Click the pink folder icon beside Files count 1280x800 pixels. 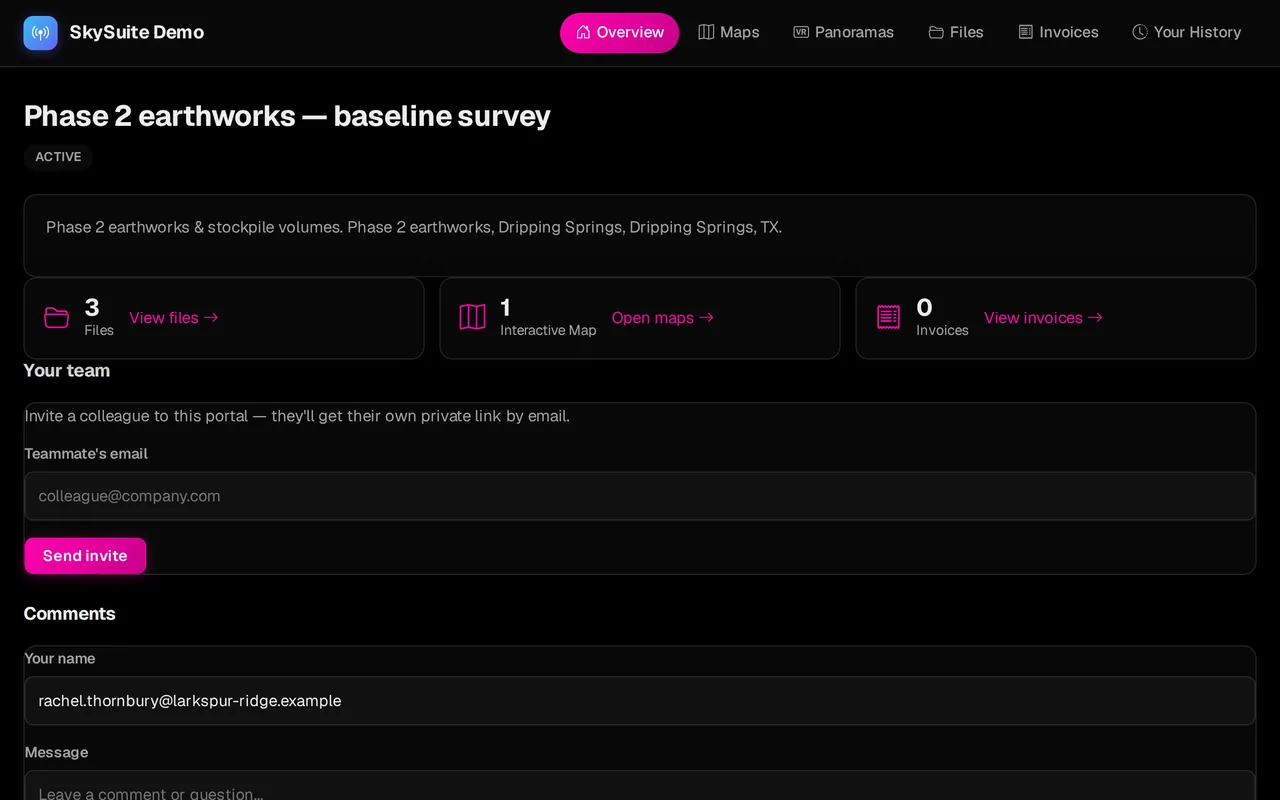tap(57, 318)
